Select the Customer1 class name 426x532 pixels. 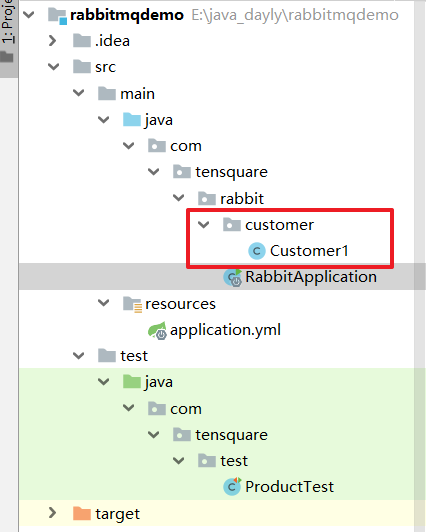tap(309, 251)
